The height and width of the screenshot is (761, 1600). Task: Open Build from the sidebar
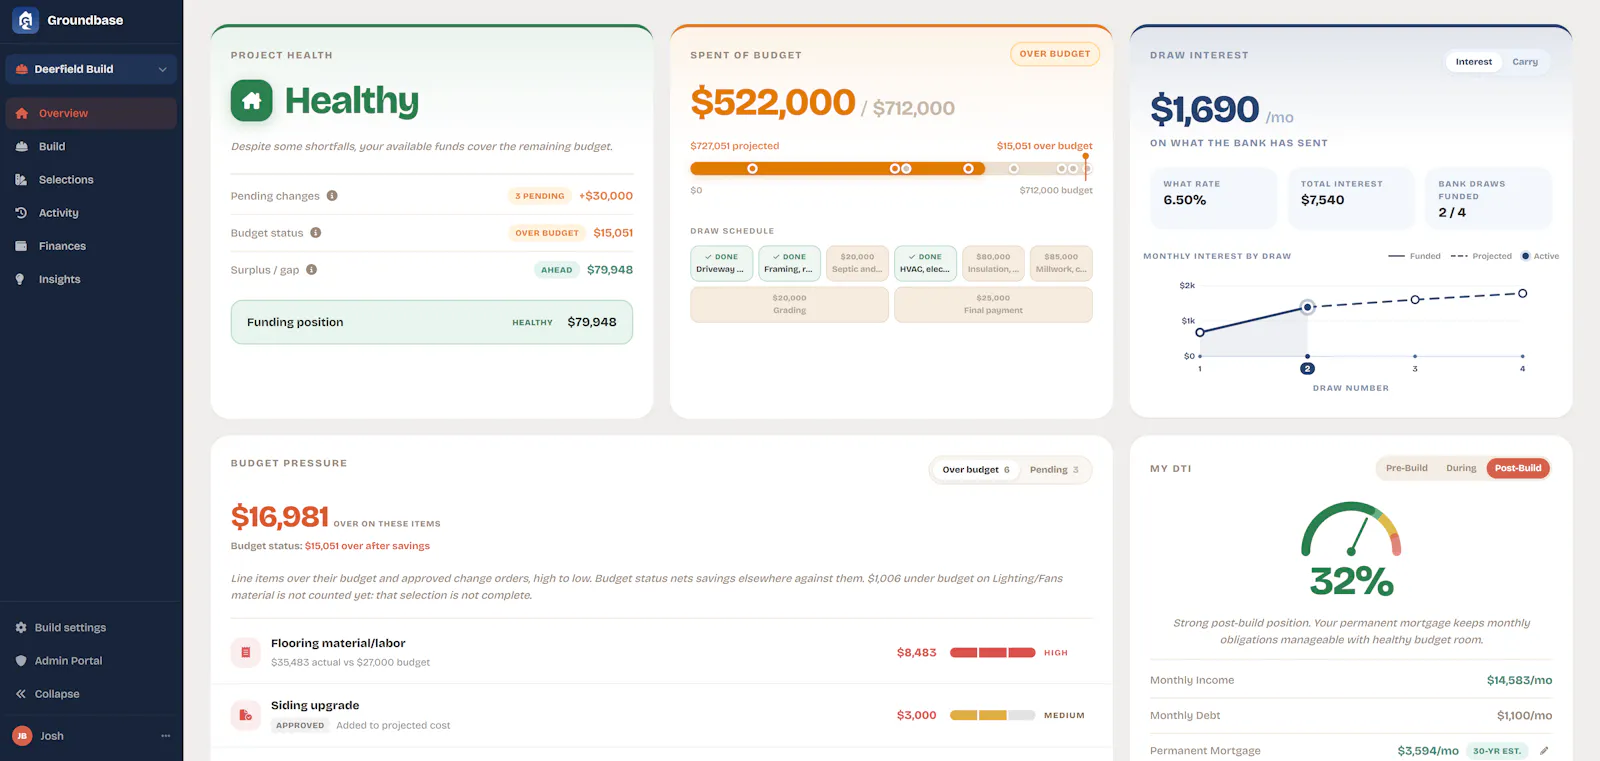point(91,146)
